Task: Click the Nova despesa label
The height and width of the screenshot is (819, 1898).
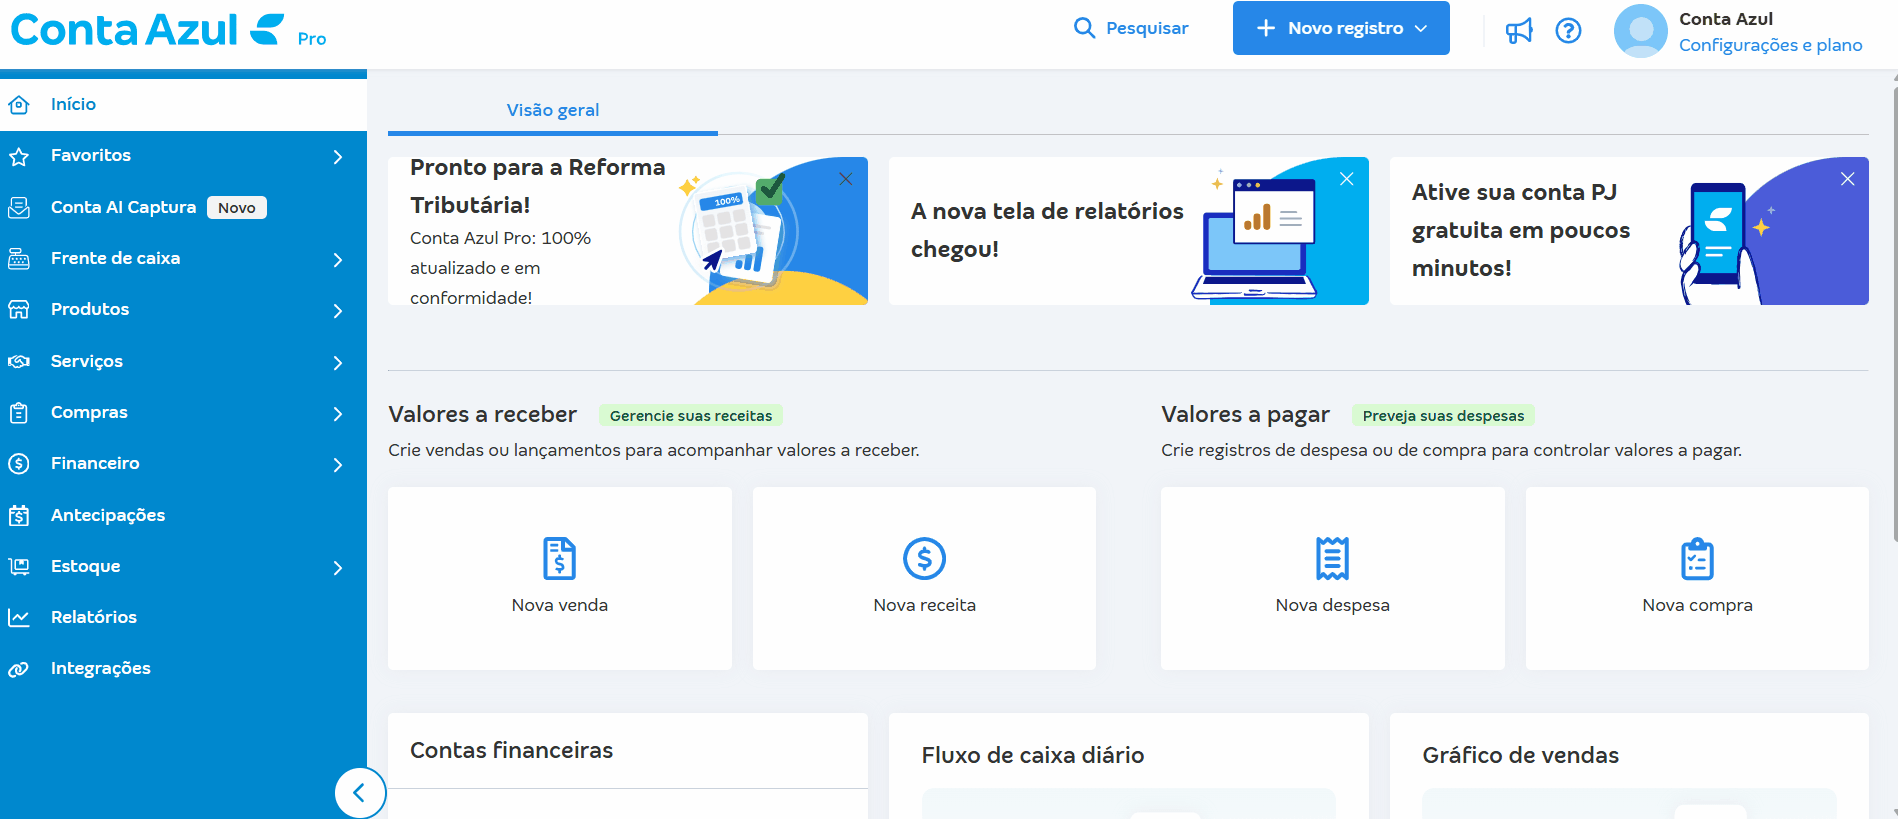Action: (x=1332, y=605)
